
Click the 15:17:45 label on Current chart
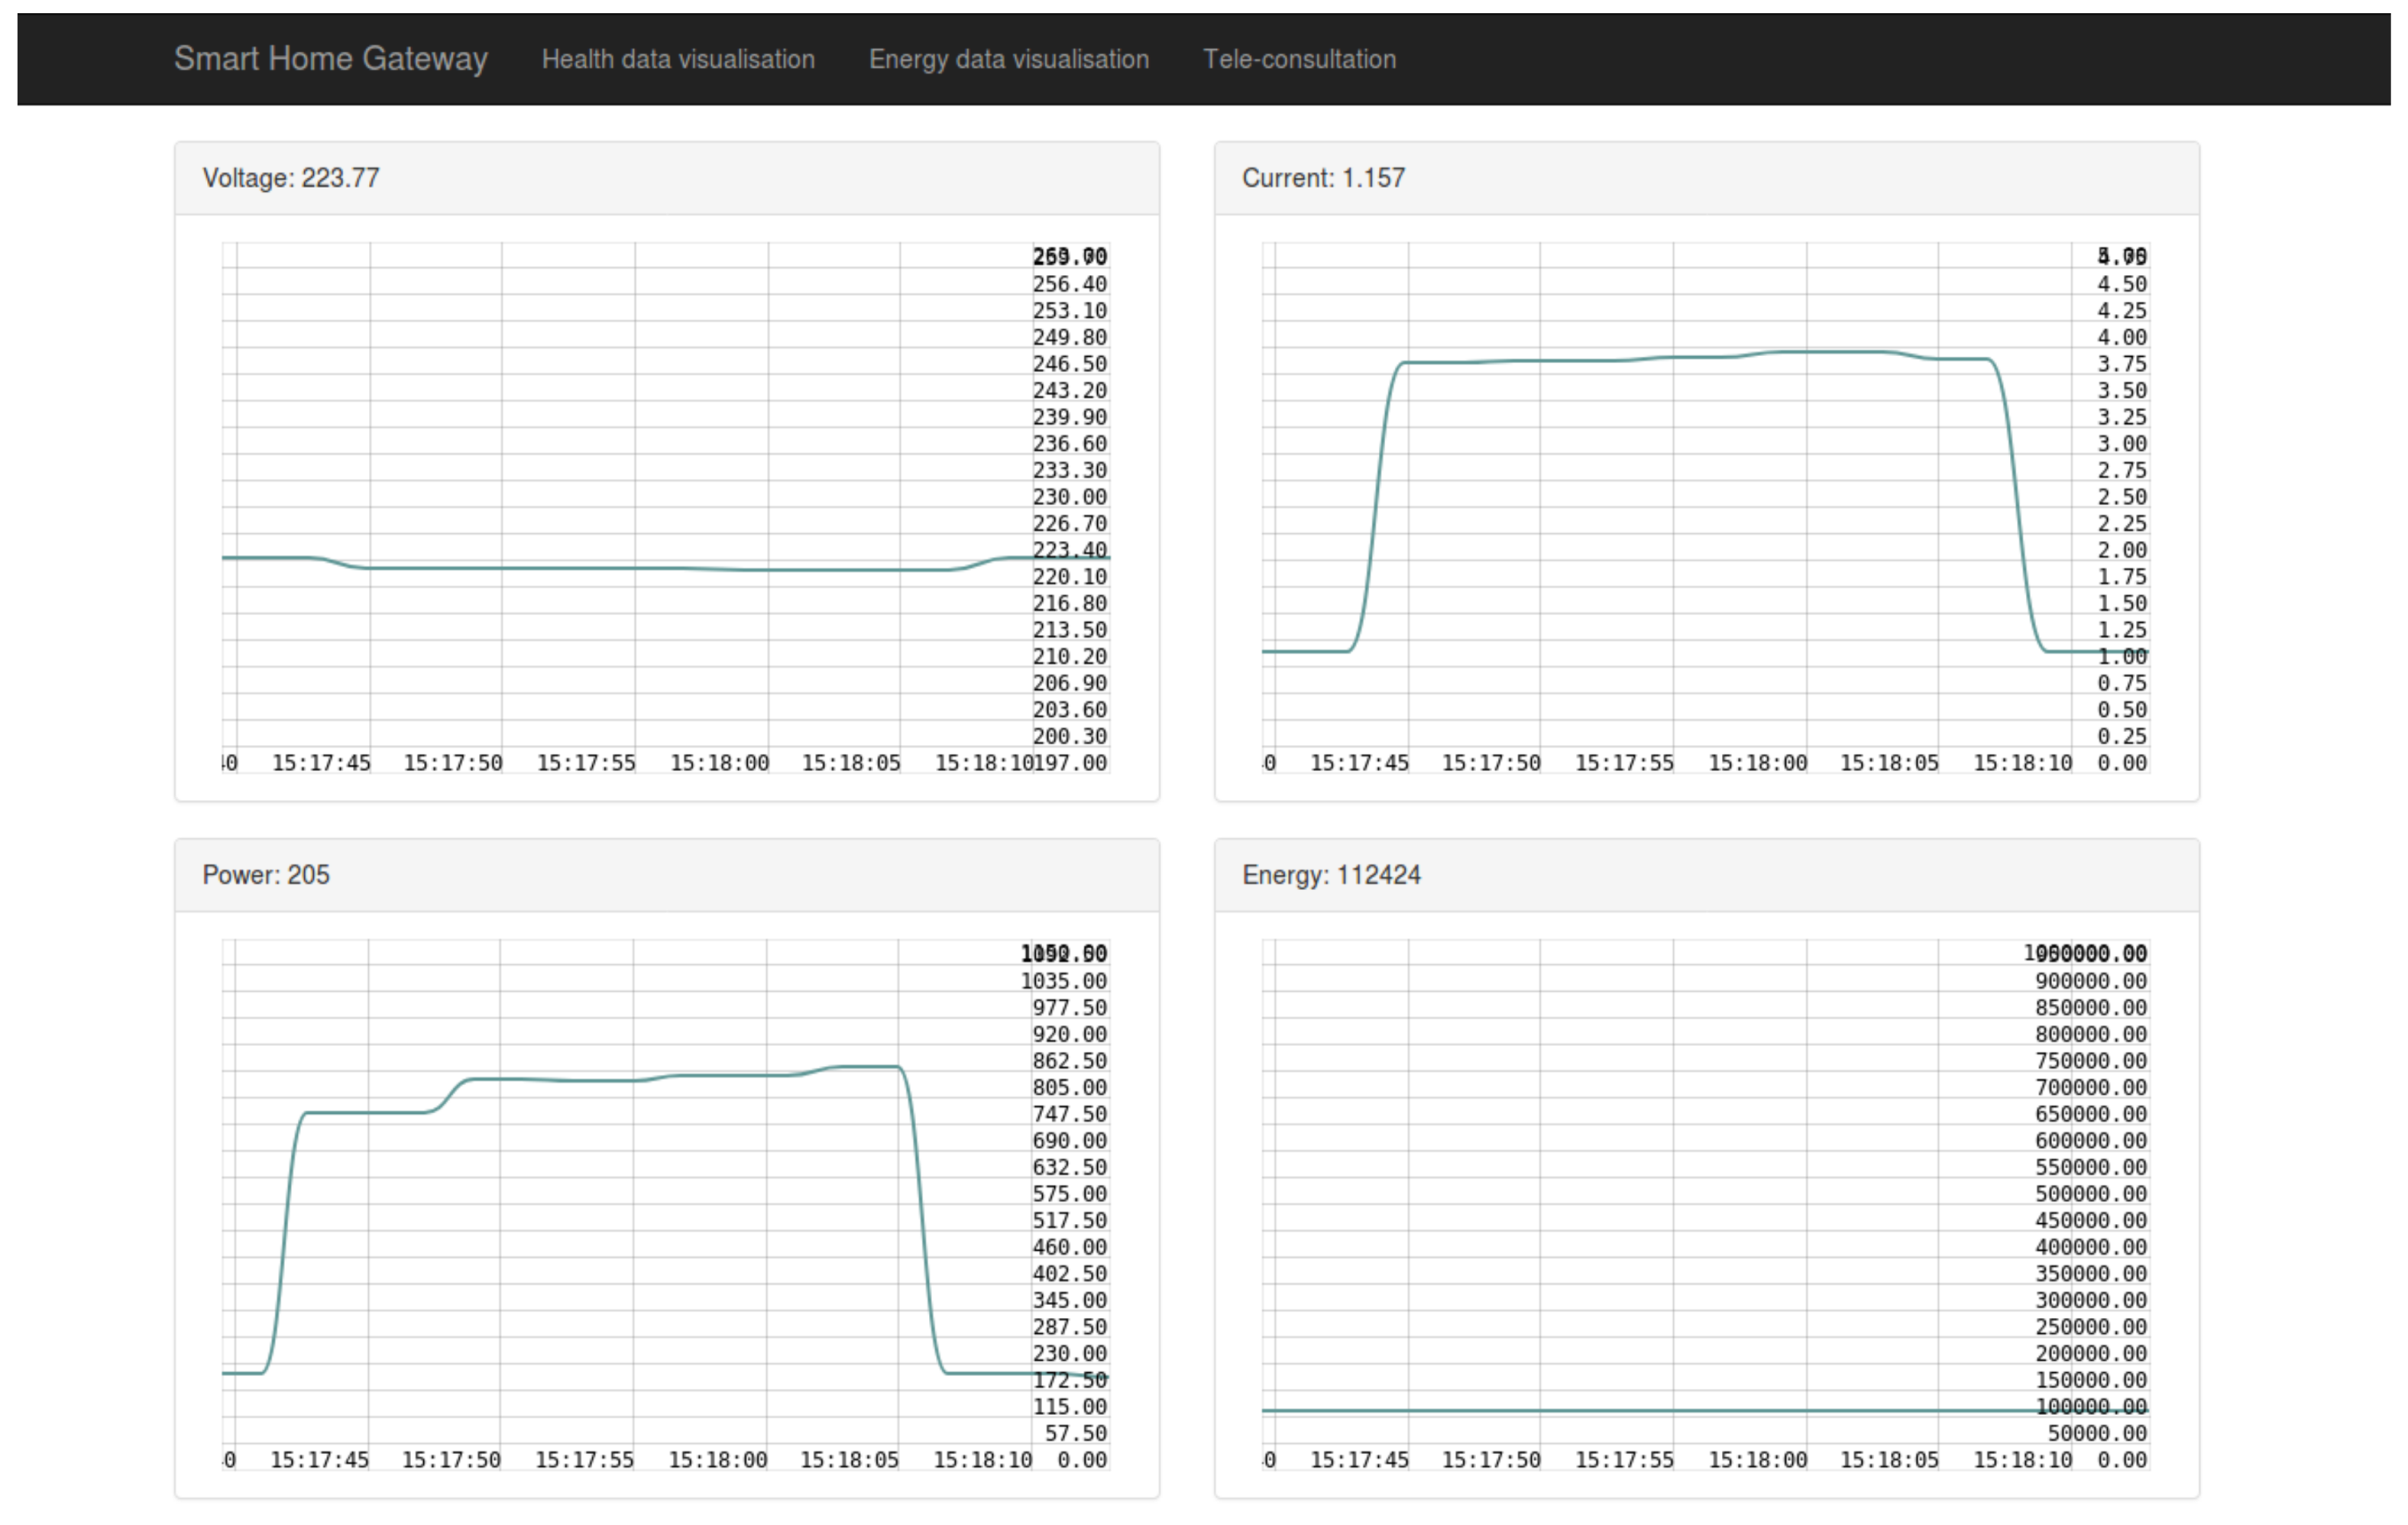(x=1359, y=763)
